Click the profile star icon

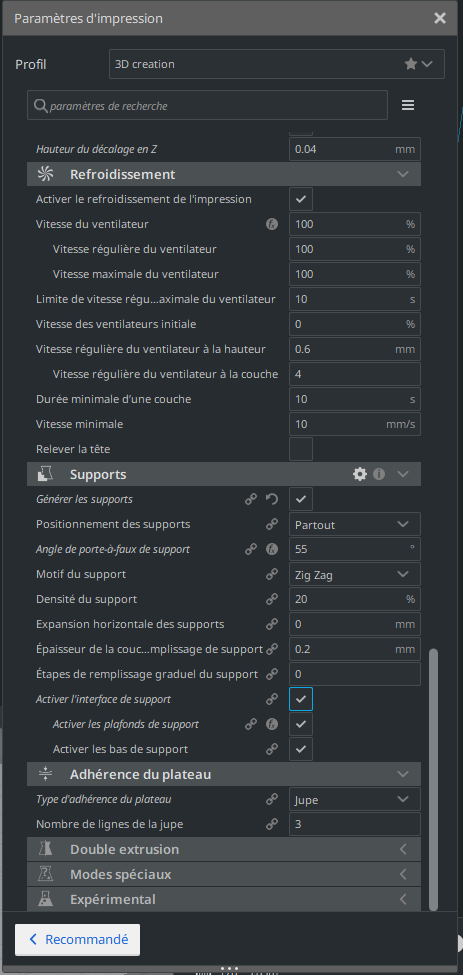[x=411, y=64]
